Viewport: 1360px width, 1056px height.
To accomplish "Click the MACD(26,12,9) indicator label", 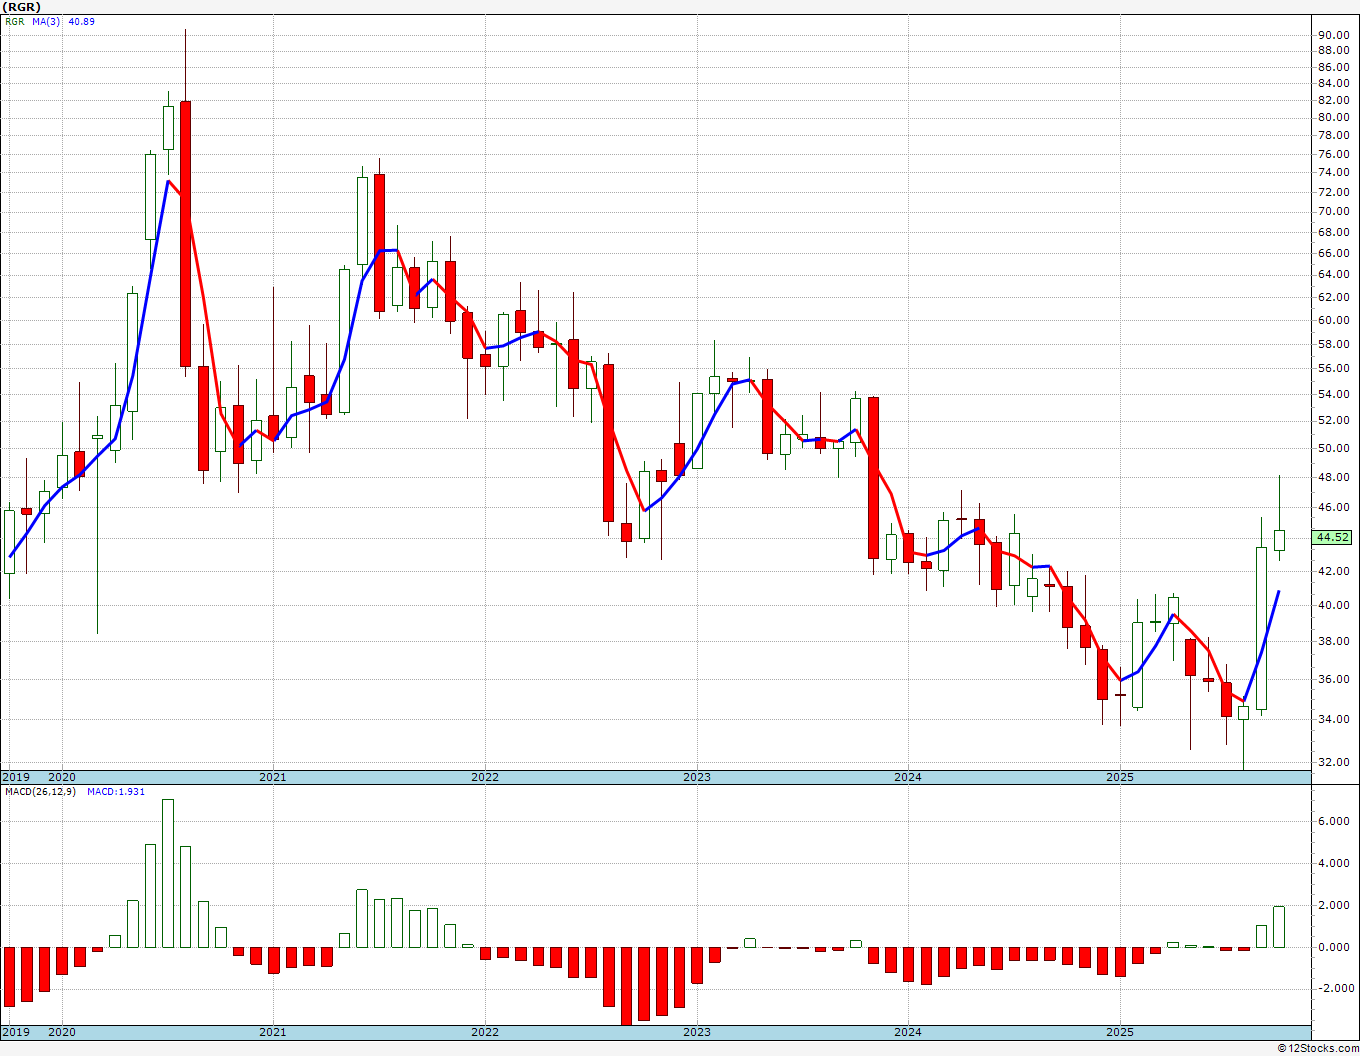I will coord(41,792).
